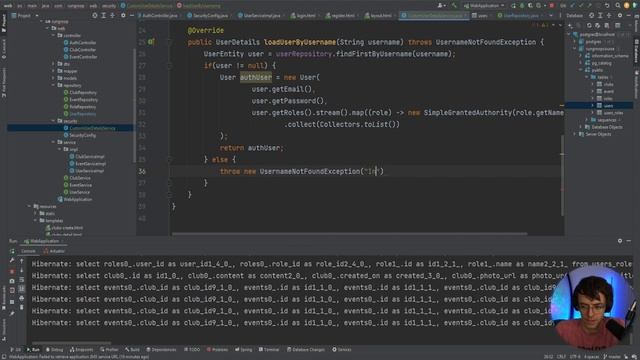This screenshot has height=360, width=640.
Task: Switch to register.html tab
Action: tap(342, 16)
